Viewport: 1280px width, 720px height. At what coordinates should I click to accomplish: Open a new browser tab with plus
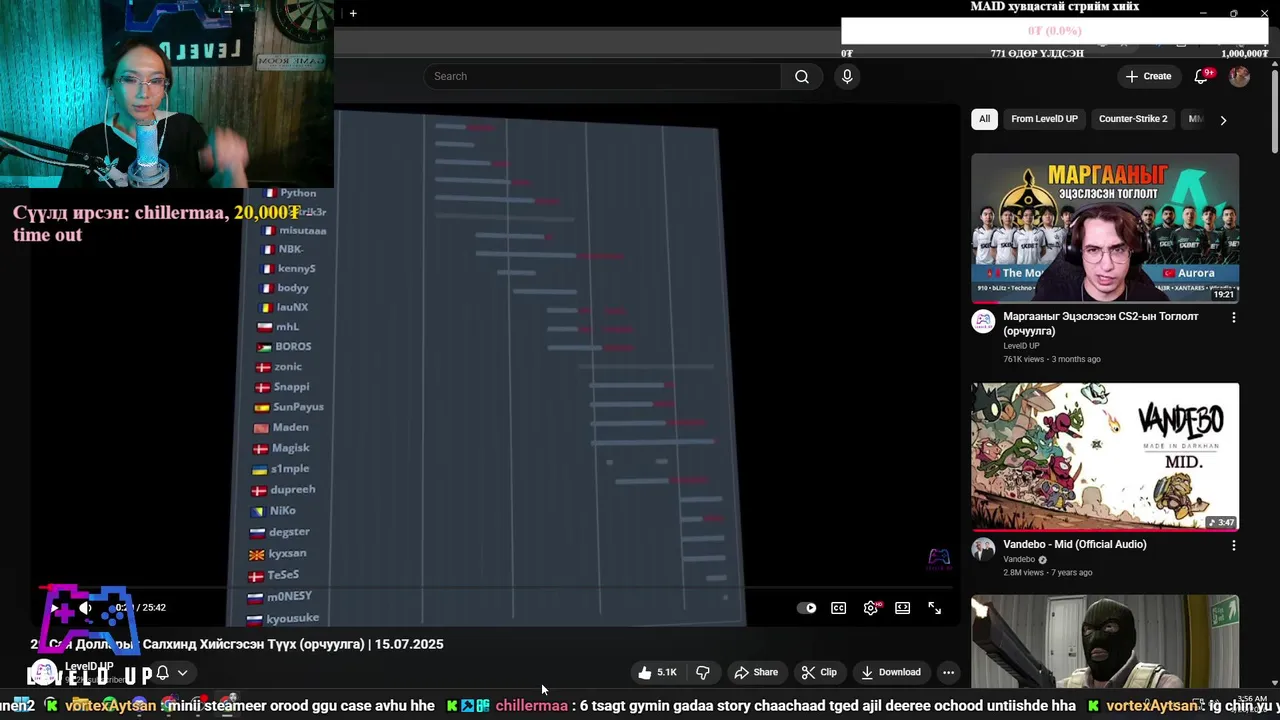point(353,13)
